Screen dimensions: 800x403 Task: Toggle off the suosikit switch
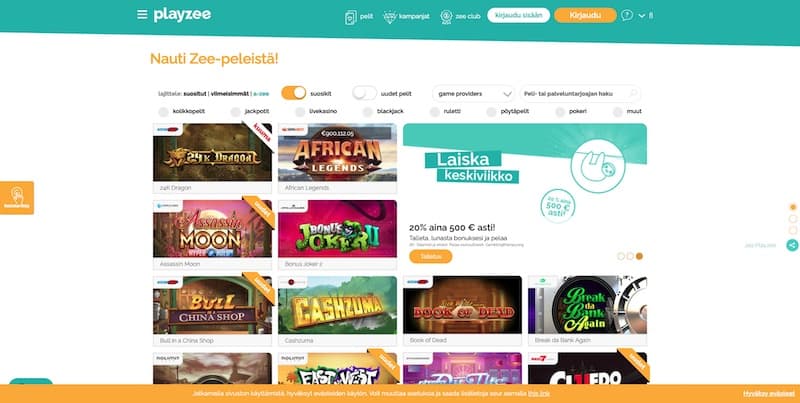[x=294, y=93]
